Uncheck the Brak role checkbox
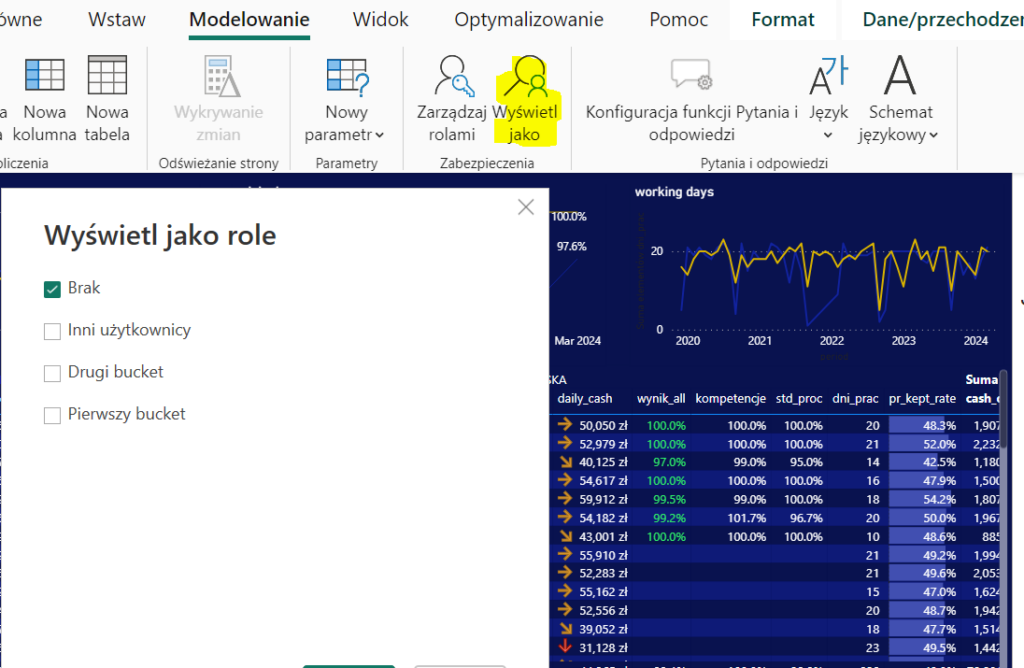 point(53,289)
